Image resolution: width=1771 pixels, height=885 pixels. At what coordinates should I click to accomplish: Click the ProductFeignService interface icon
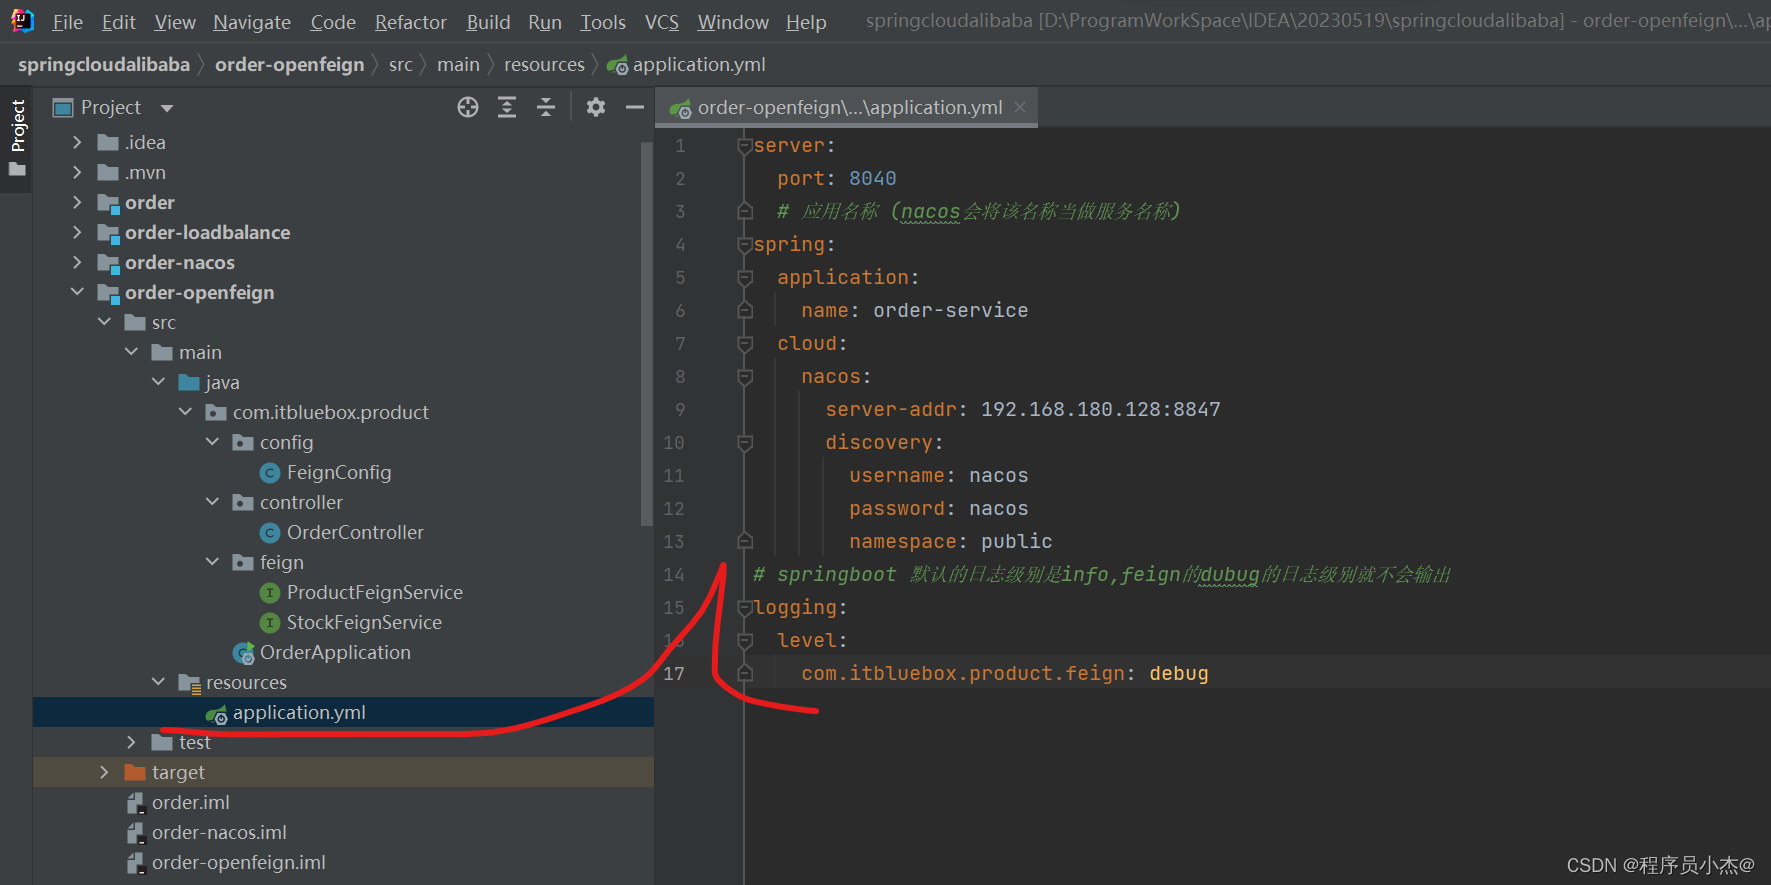[x=269, y=593]
